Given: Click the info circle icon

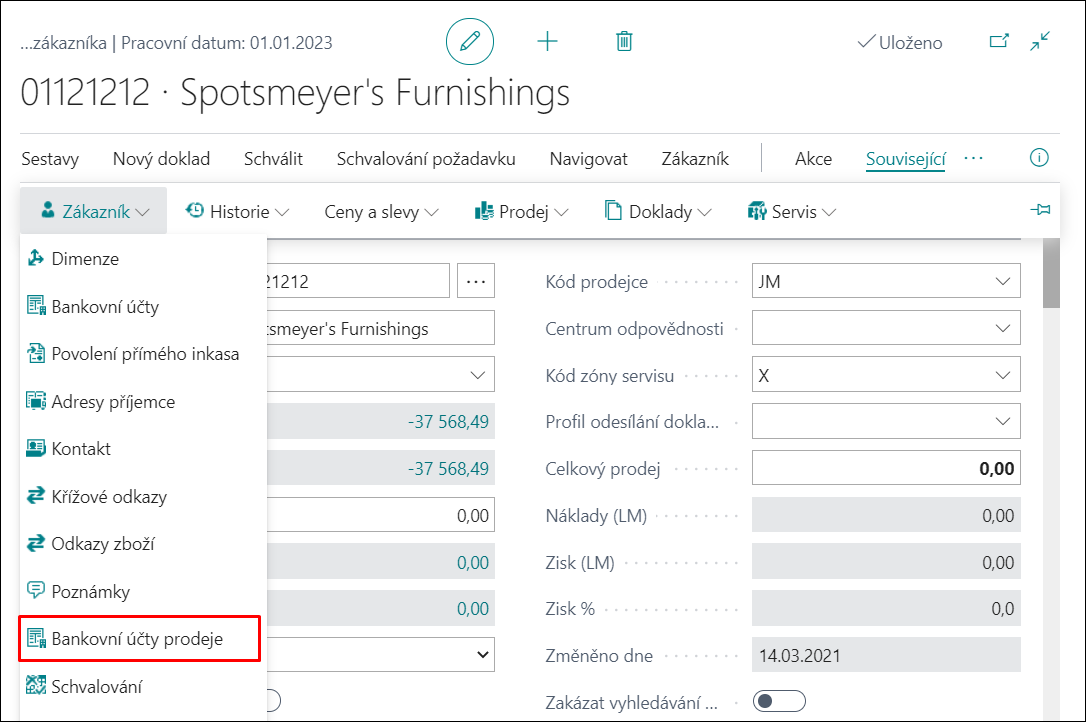Looking at the screenshot, I should click(x=1039, y=158).
